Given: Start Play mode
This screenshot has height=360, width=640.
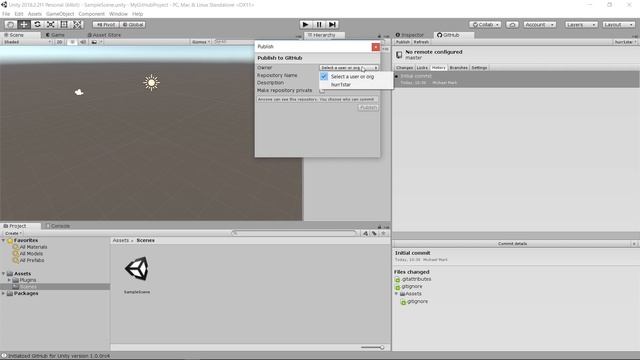Looking at the screenshot, I should tap(305, 24).
